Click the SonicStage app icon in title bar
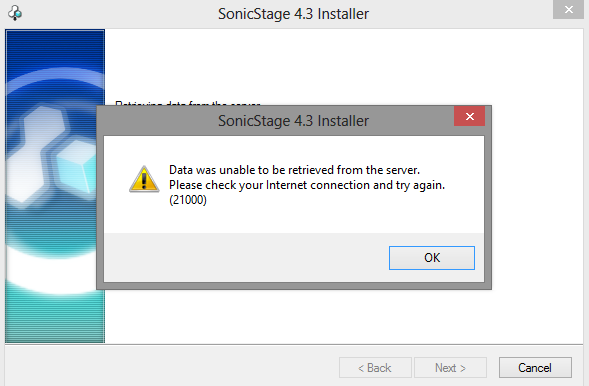 [x=15, y=13]
